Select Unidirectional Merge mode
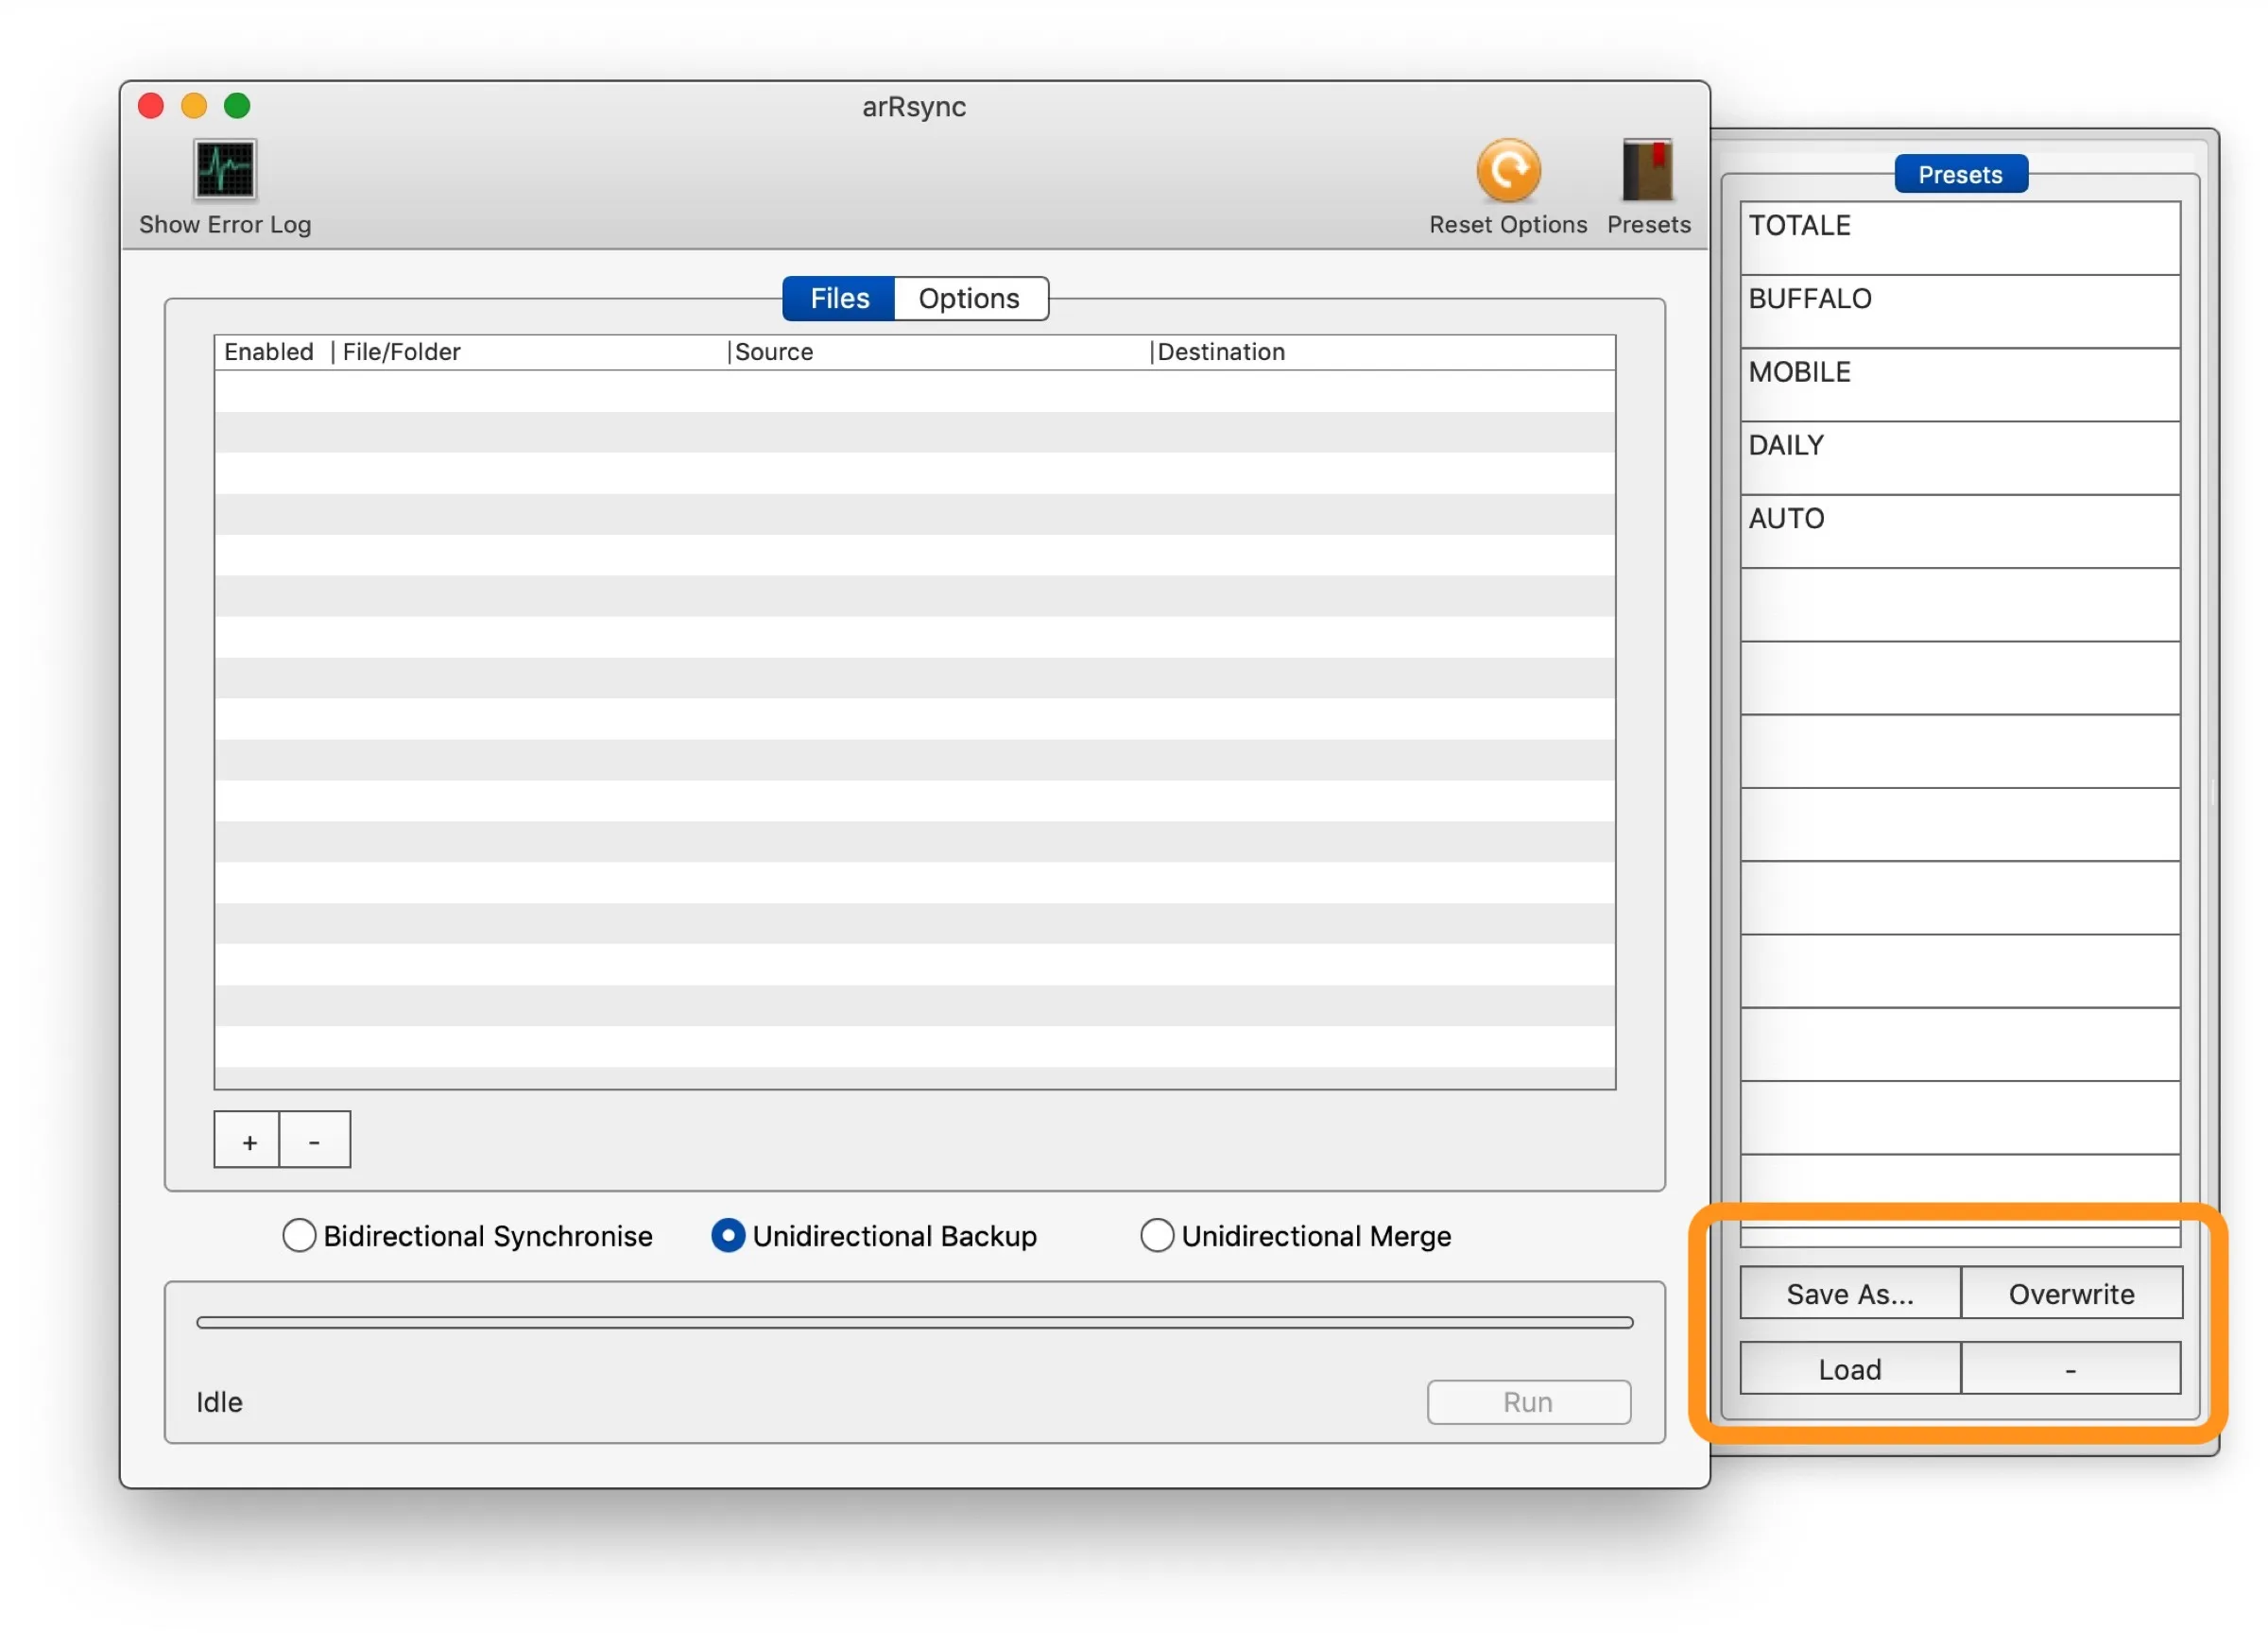The height and width of the screenshot is (1647, 2268). (x=1155, y=1235)
